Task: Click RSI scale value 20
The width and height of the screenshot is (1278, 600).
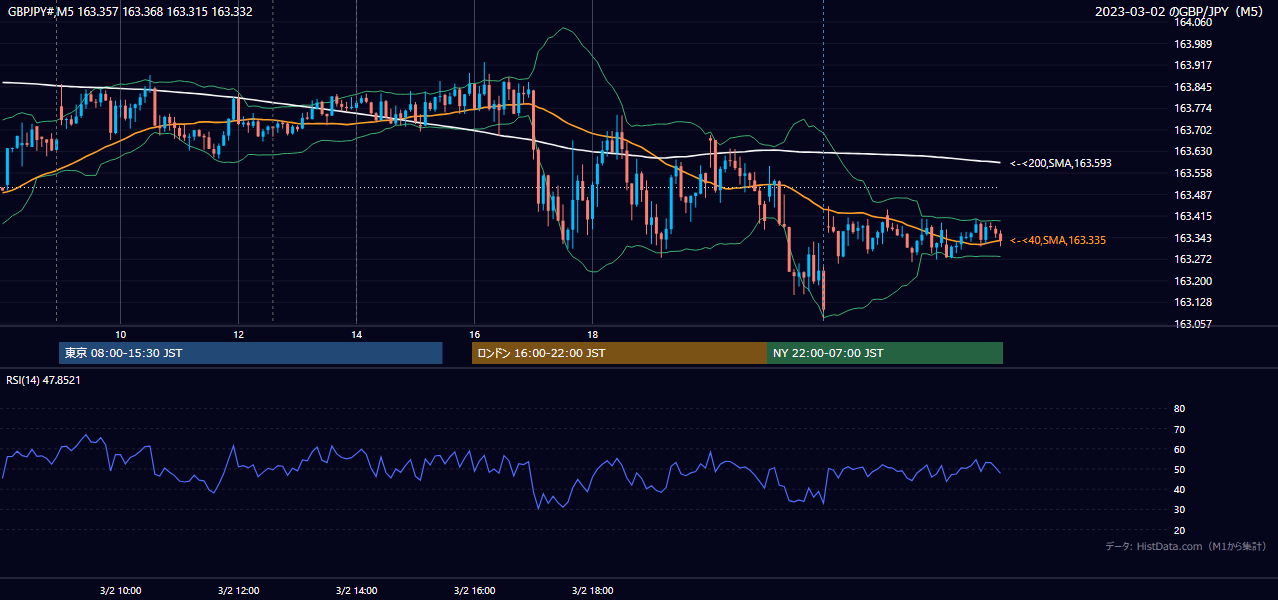Action: click(1179, 530)
